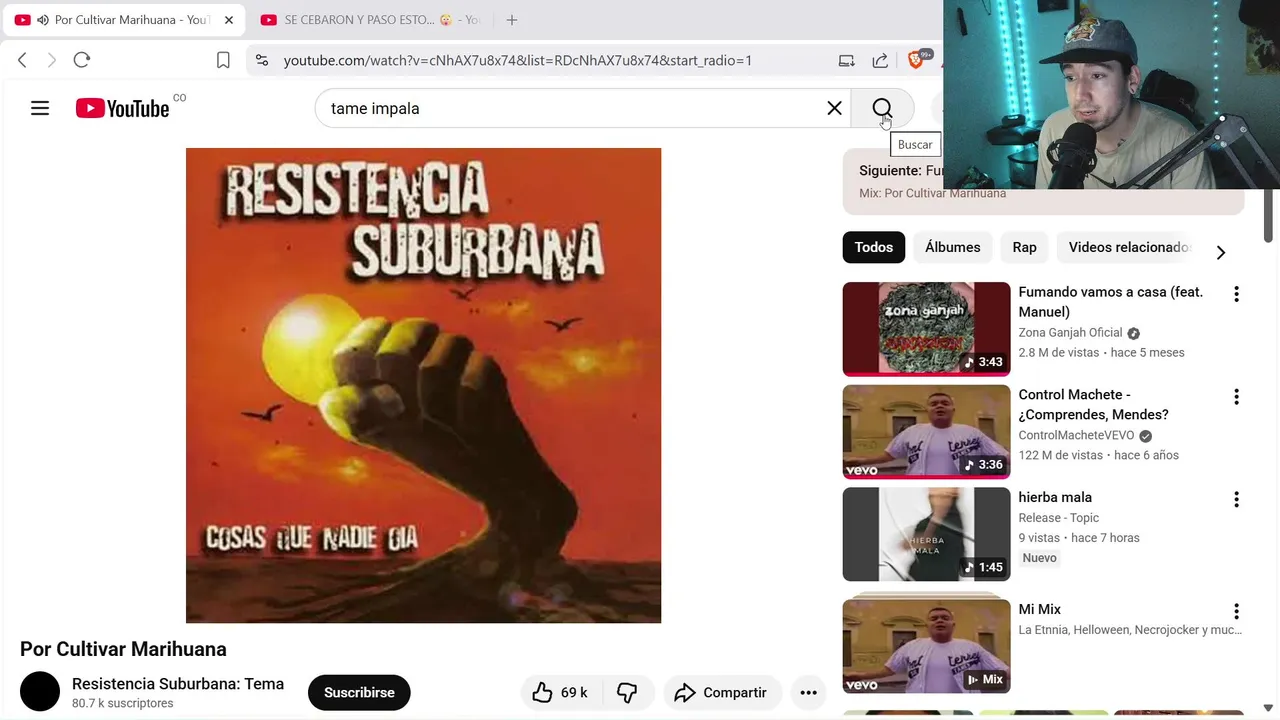Image resolution: width=1280 pixels, height=720 pixels.
Task: Switch to the SE CEBARON Y PASO ESTO tab
Action: click(x=370, y=20)
